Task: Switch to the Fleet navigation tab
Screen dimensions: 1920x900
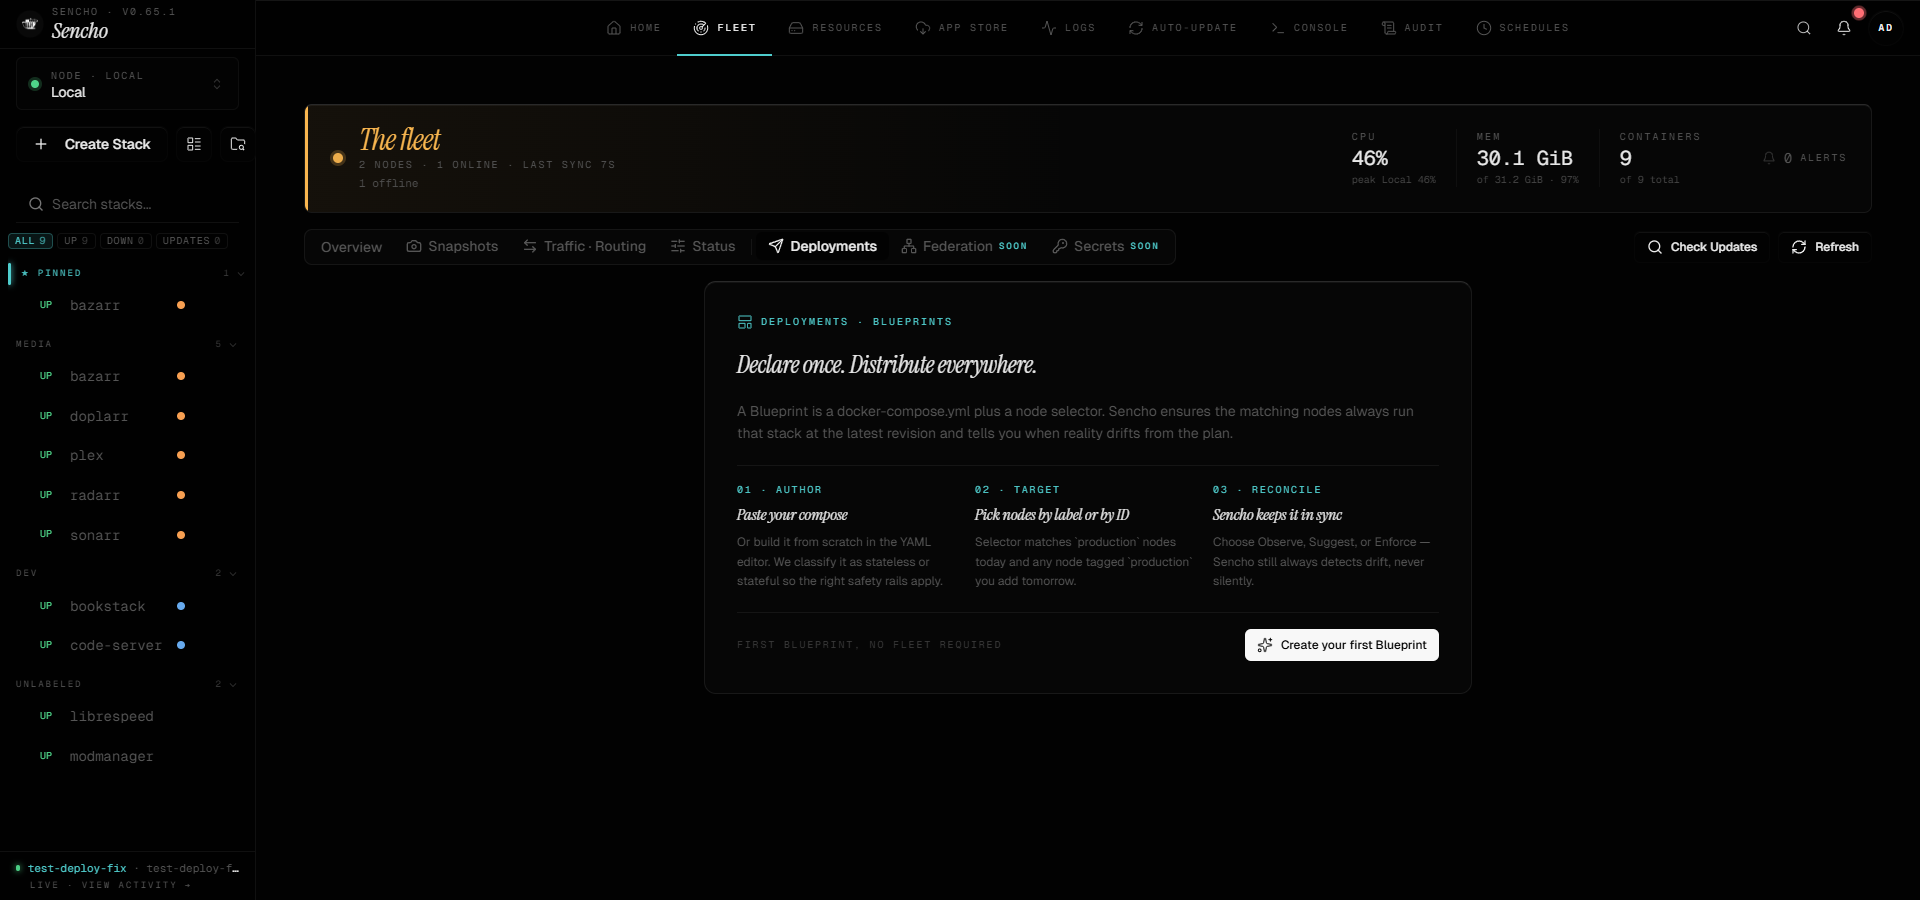Action: 724,28
